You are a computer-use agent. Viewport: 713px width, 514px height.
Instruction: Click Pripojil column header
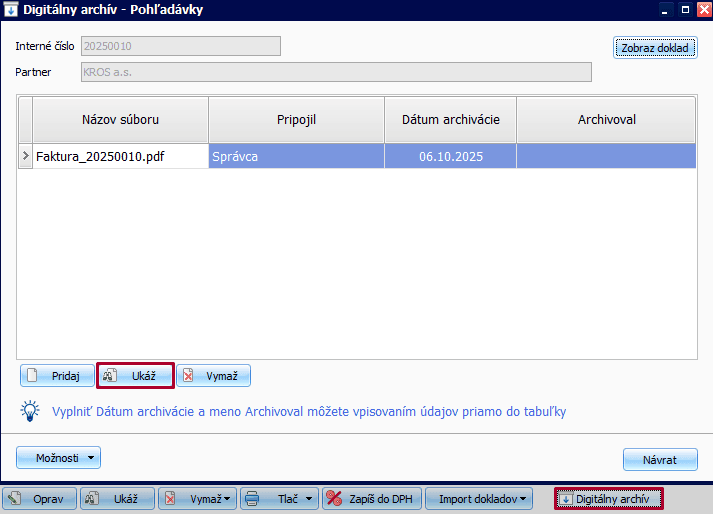pyautogui.click(x=296, y=120)
